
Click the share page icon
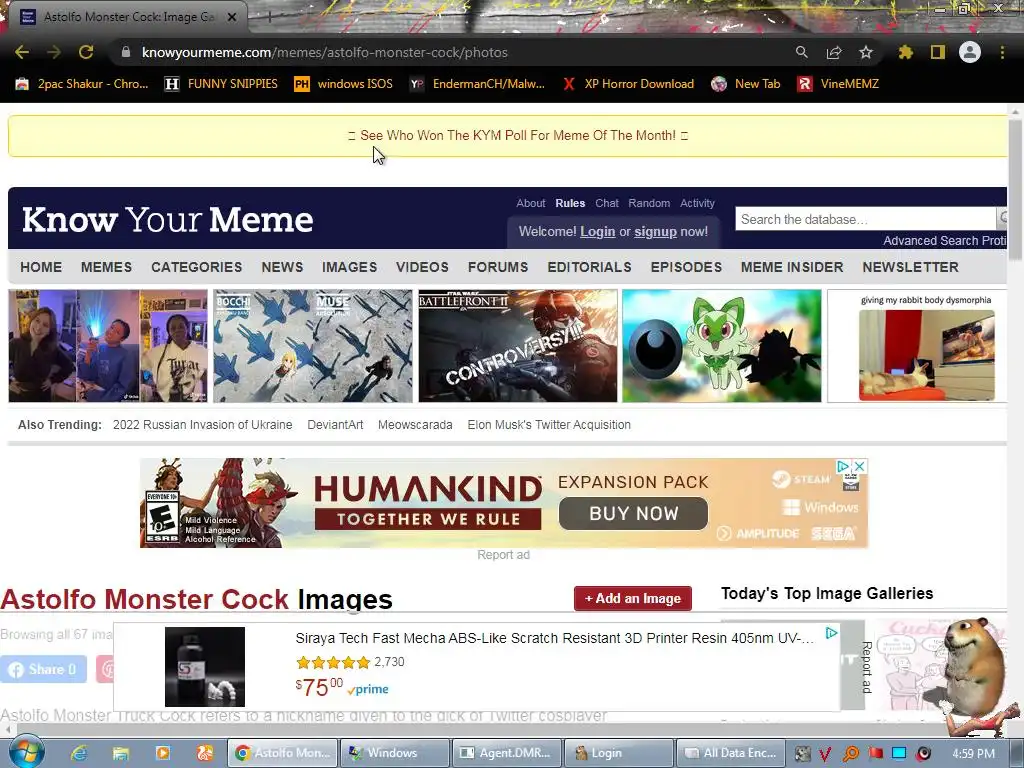(834, 52)
